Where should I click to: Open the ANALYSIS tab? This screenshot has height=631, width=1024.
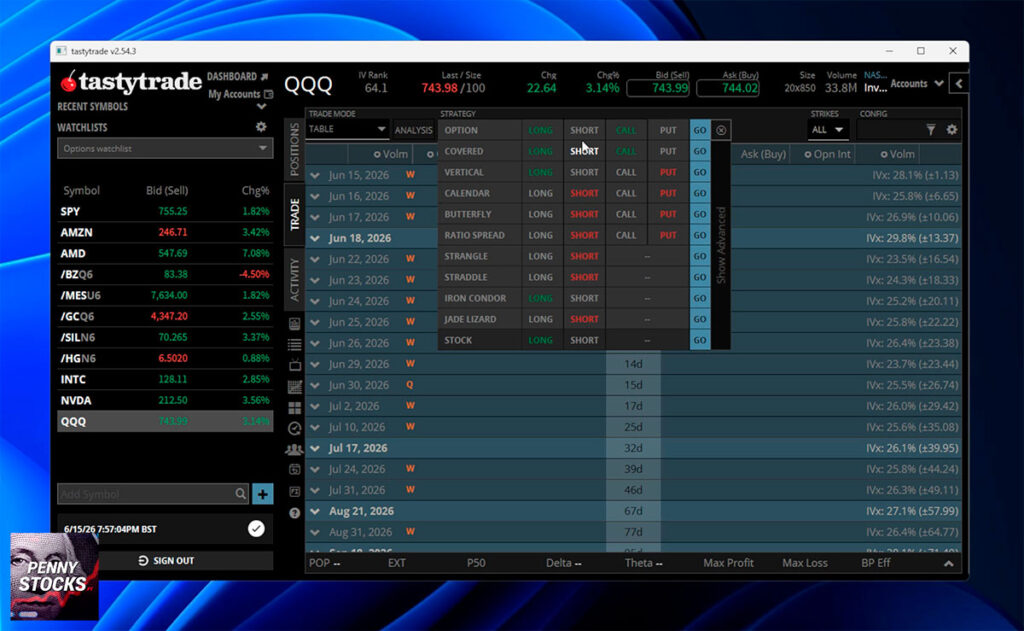point(413,130)
